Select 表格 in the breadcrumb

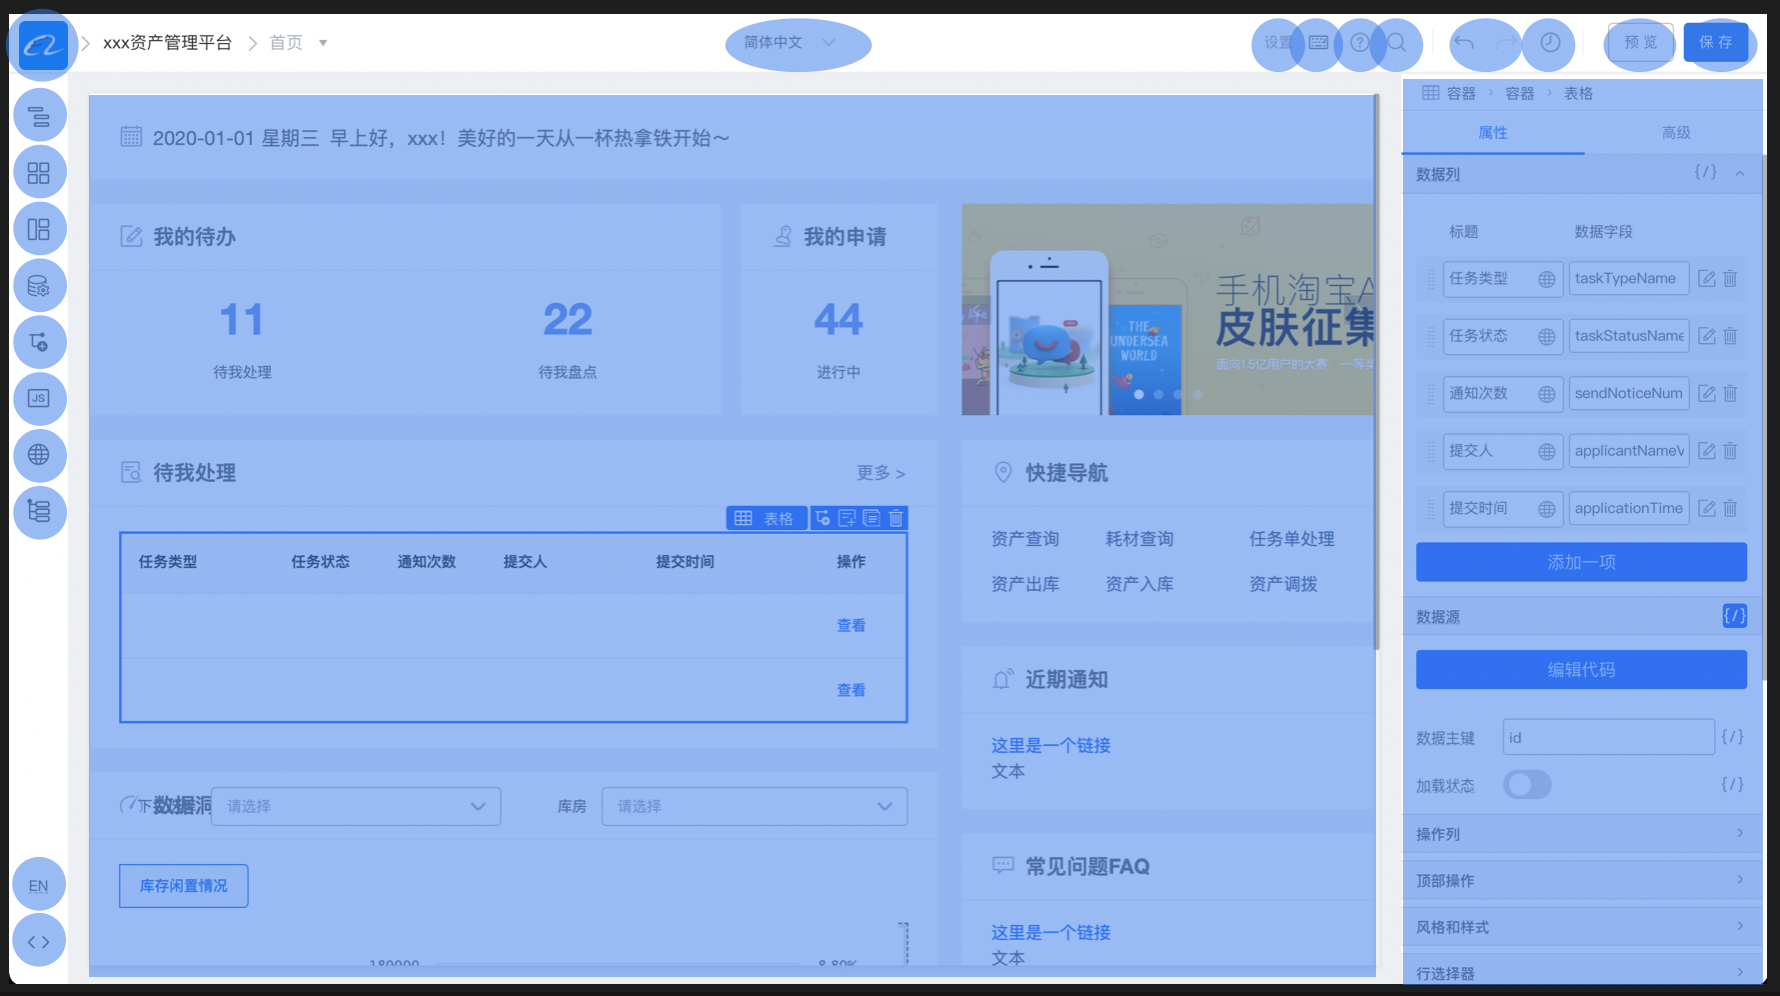(x=1579, y=94)
